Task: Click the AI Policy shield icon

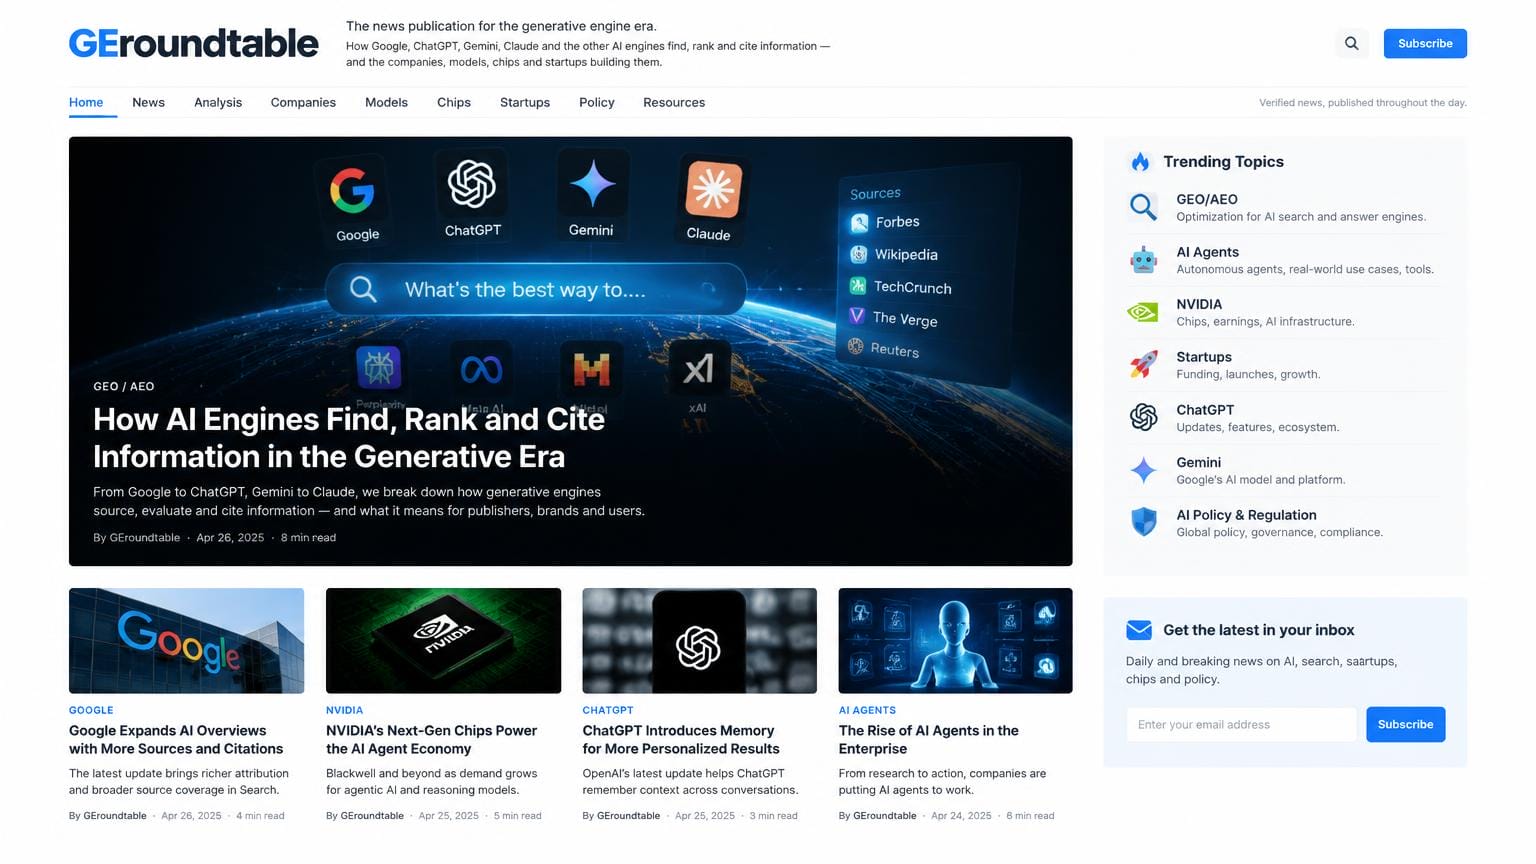Action: [x=1143, y=522]
